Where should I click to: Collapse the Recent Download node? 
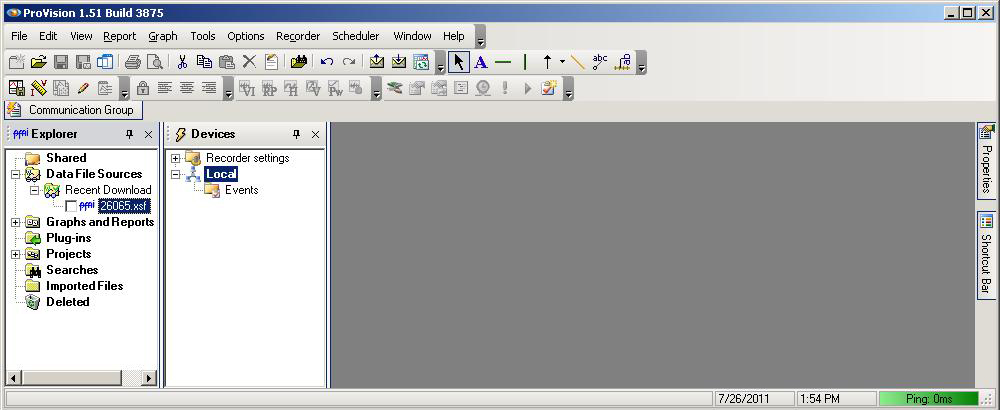click(x=35, y=190)
